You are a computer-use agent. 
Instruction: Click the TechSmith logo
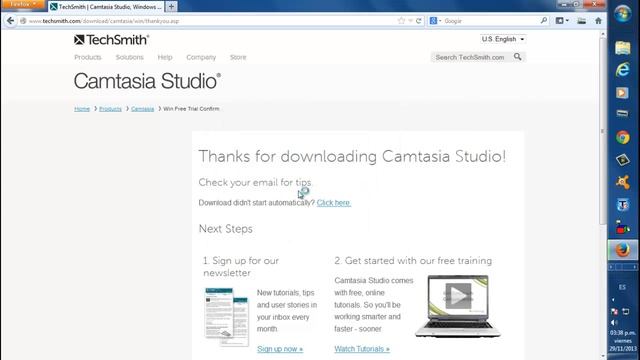coord(111,40)
